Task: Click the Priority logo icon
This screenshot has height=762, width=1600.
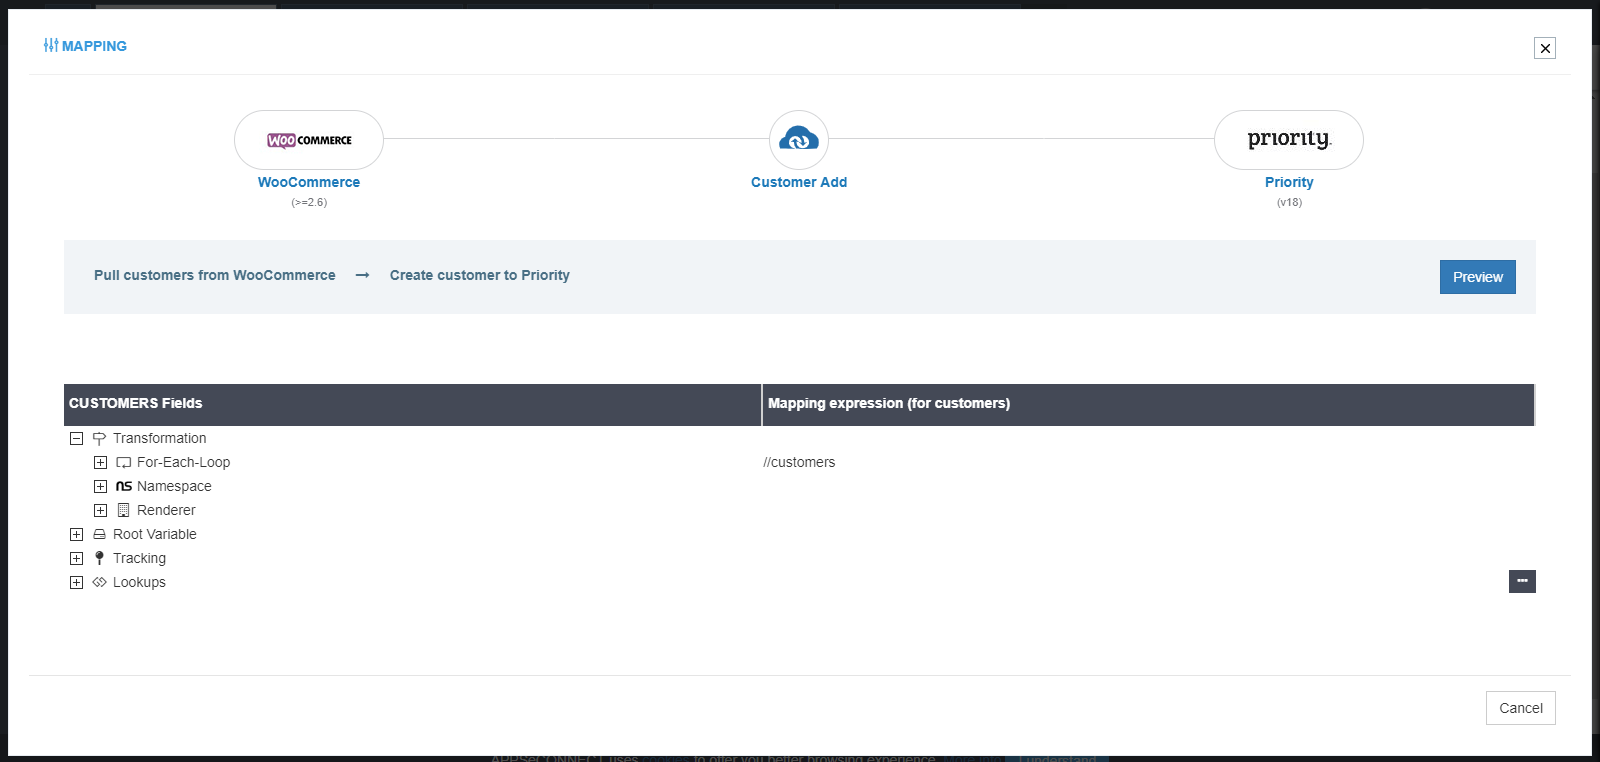Action: click(x=1288, y=140)
